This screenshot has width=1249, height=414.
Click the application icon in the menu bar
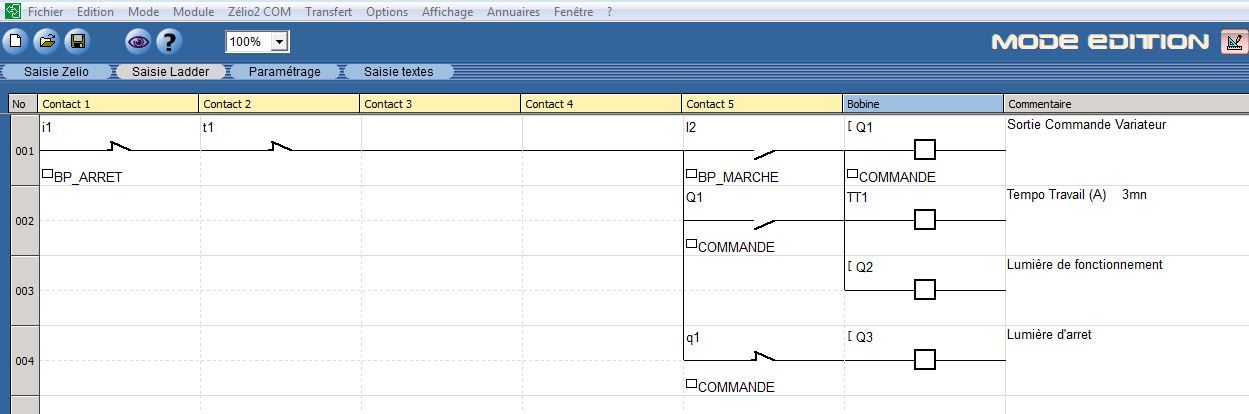[x=12, y=12]
